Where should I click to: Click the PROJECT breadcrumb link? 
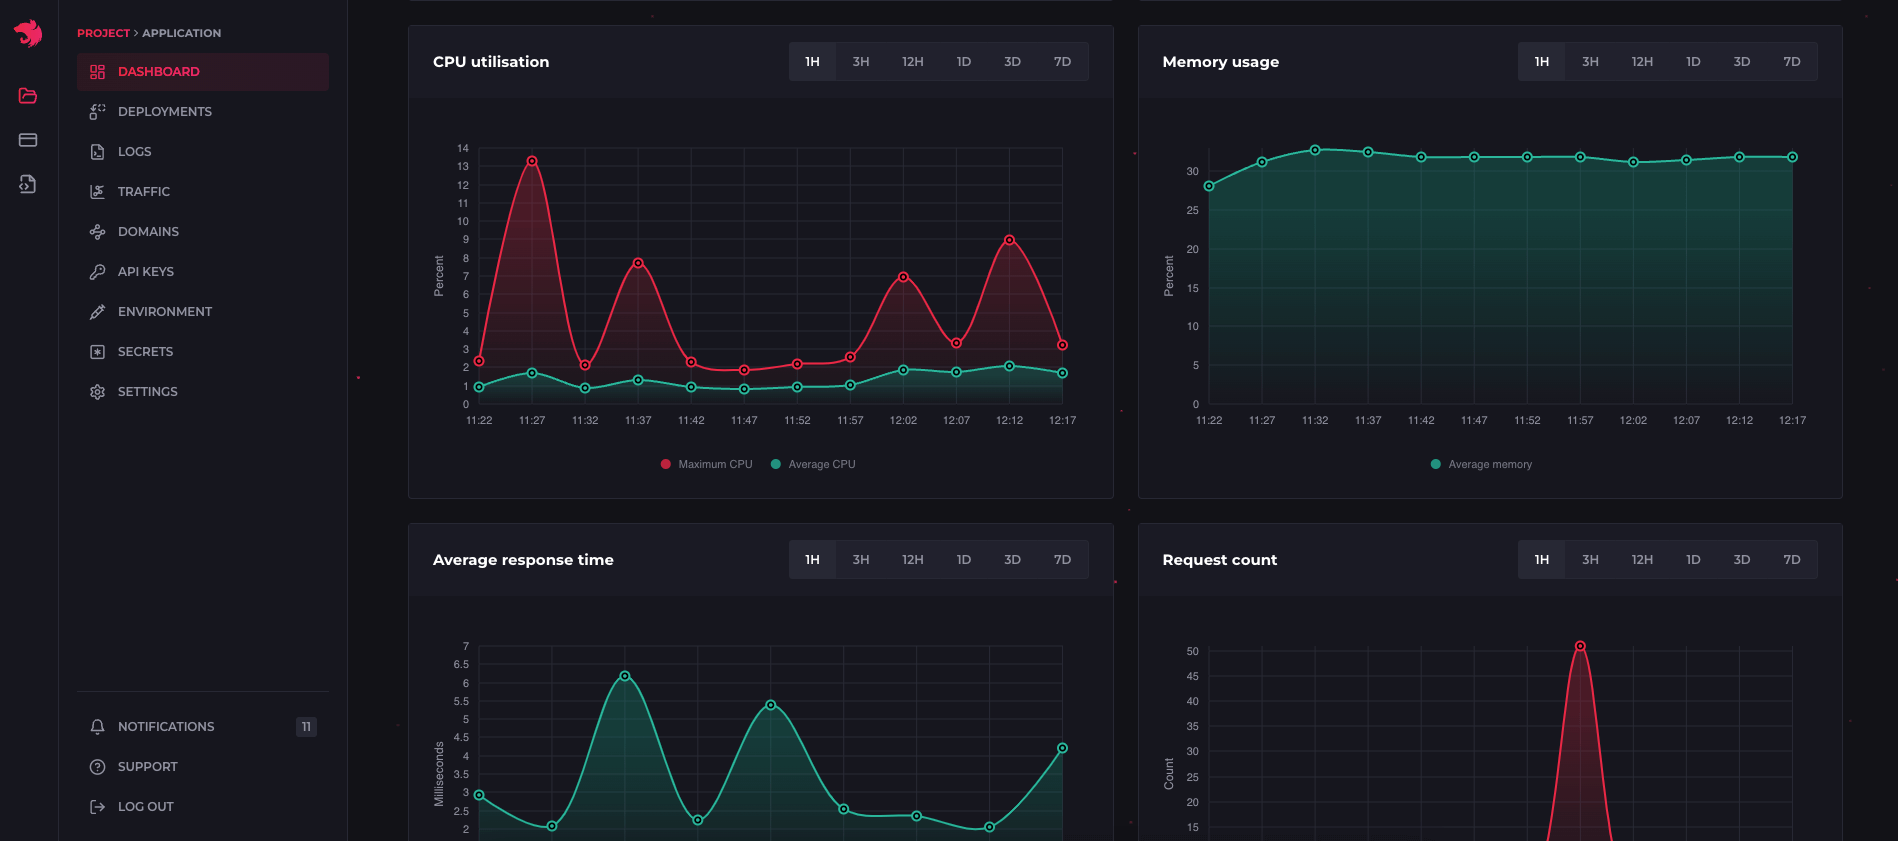(x=103, y=33)
